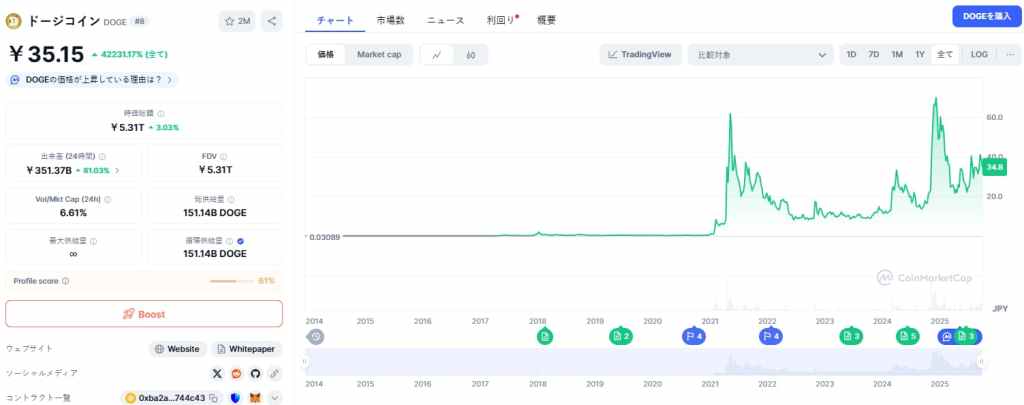Switch chart to Market cap view
Screen dimensions: 1024x405
coord(379,55)
